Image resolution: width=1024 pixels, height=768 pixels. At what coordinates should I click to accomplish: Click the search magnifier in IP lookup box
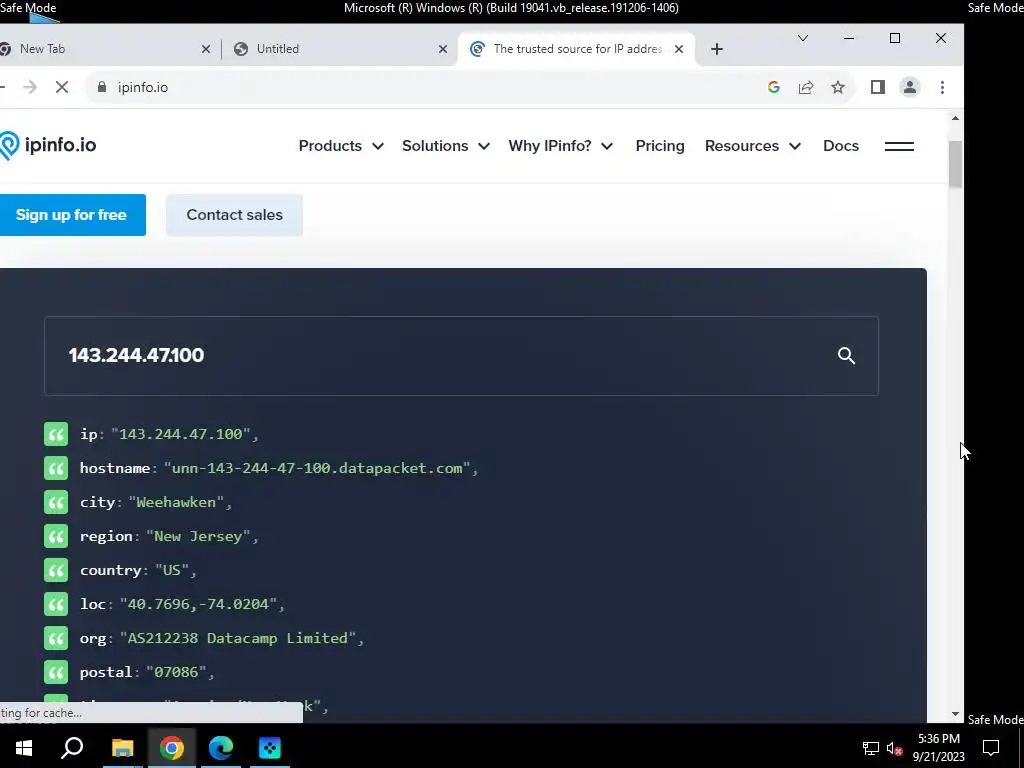click(846, 355)
